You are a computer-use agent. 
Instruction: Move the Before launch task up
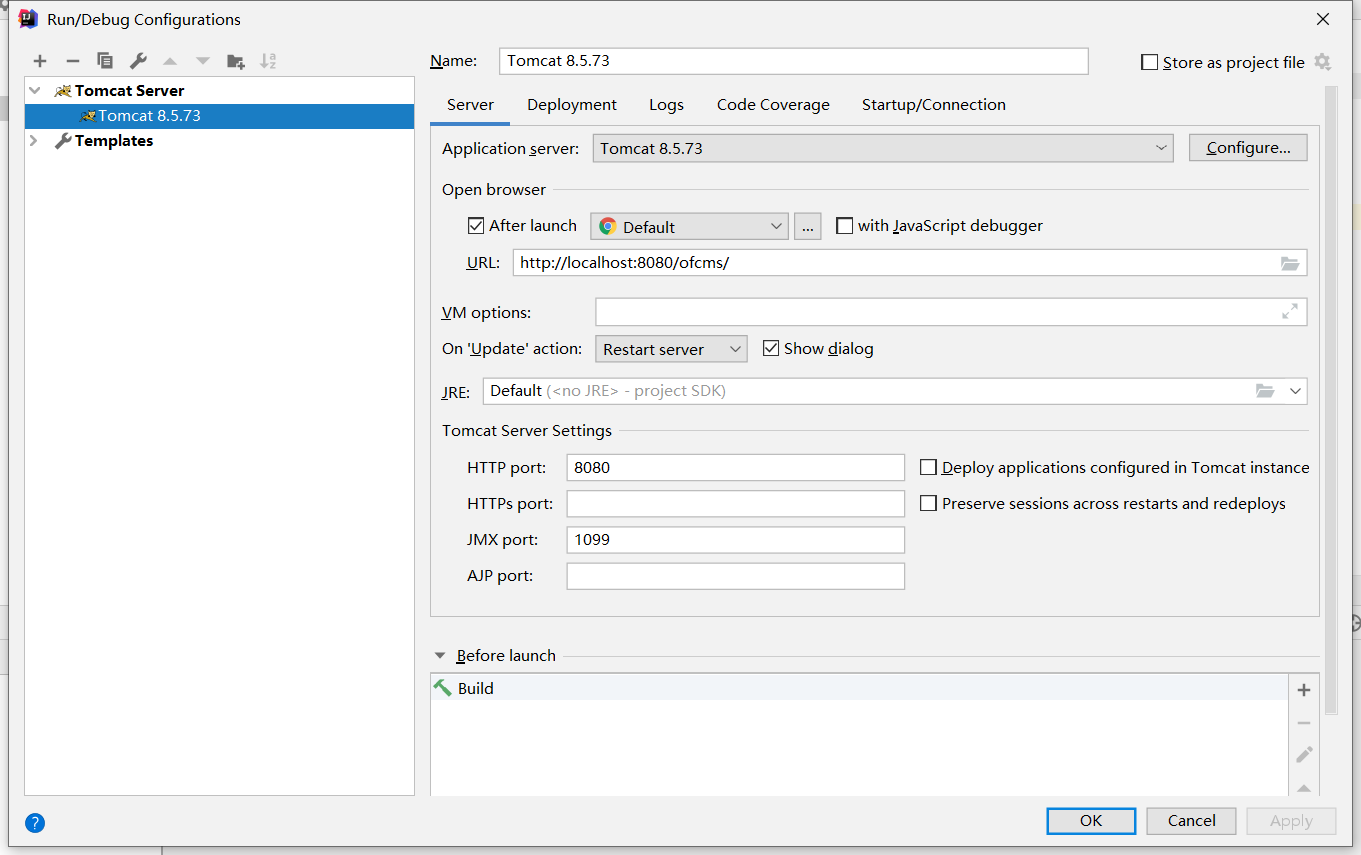1304,787
